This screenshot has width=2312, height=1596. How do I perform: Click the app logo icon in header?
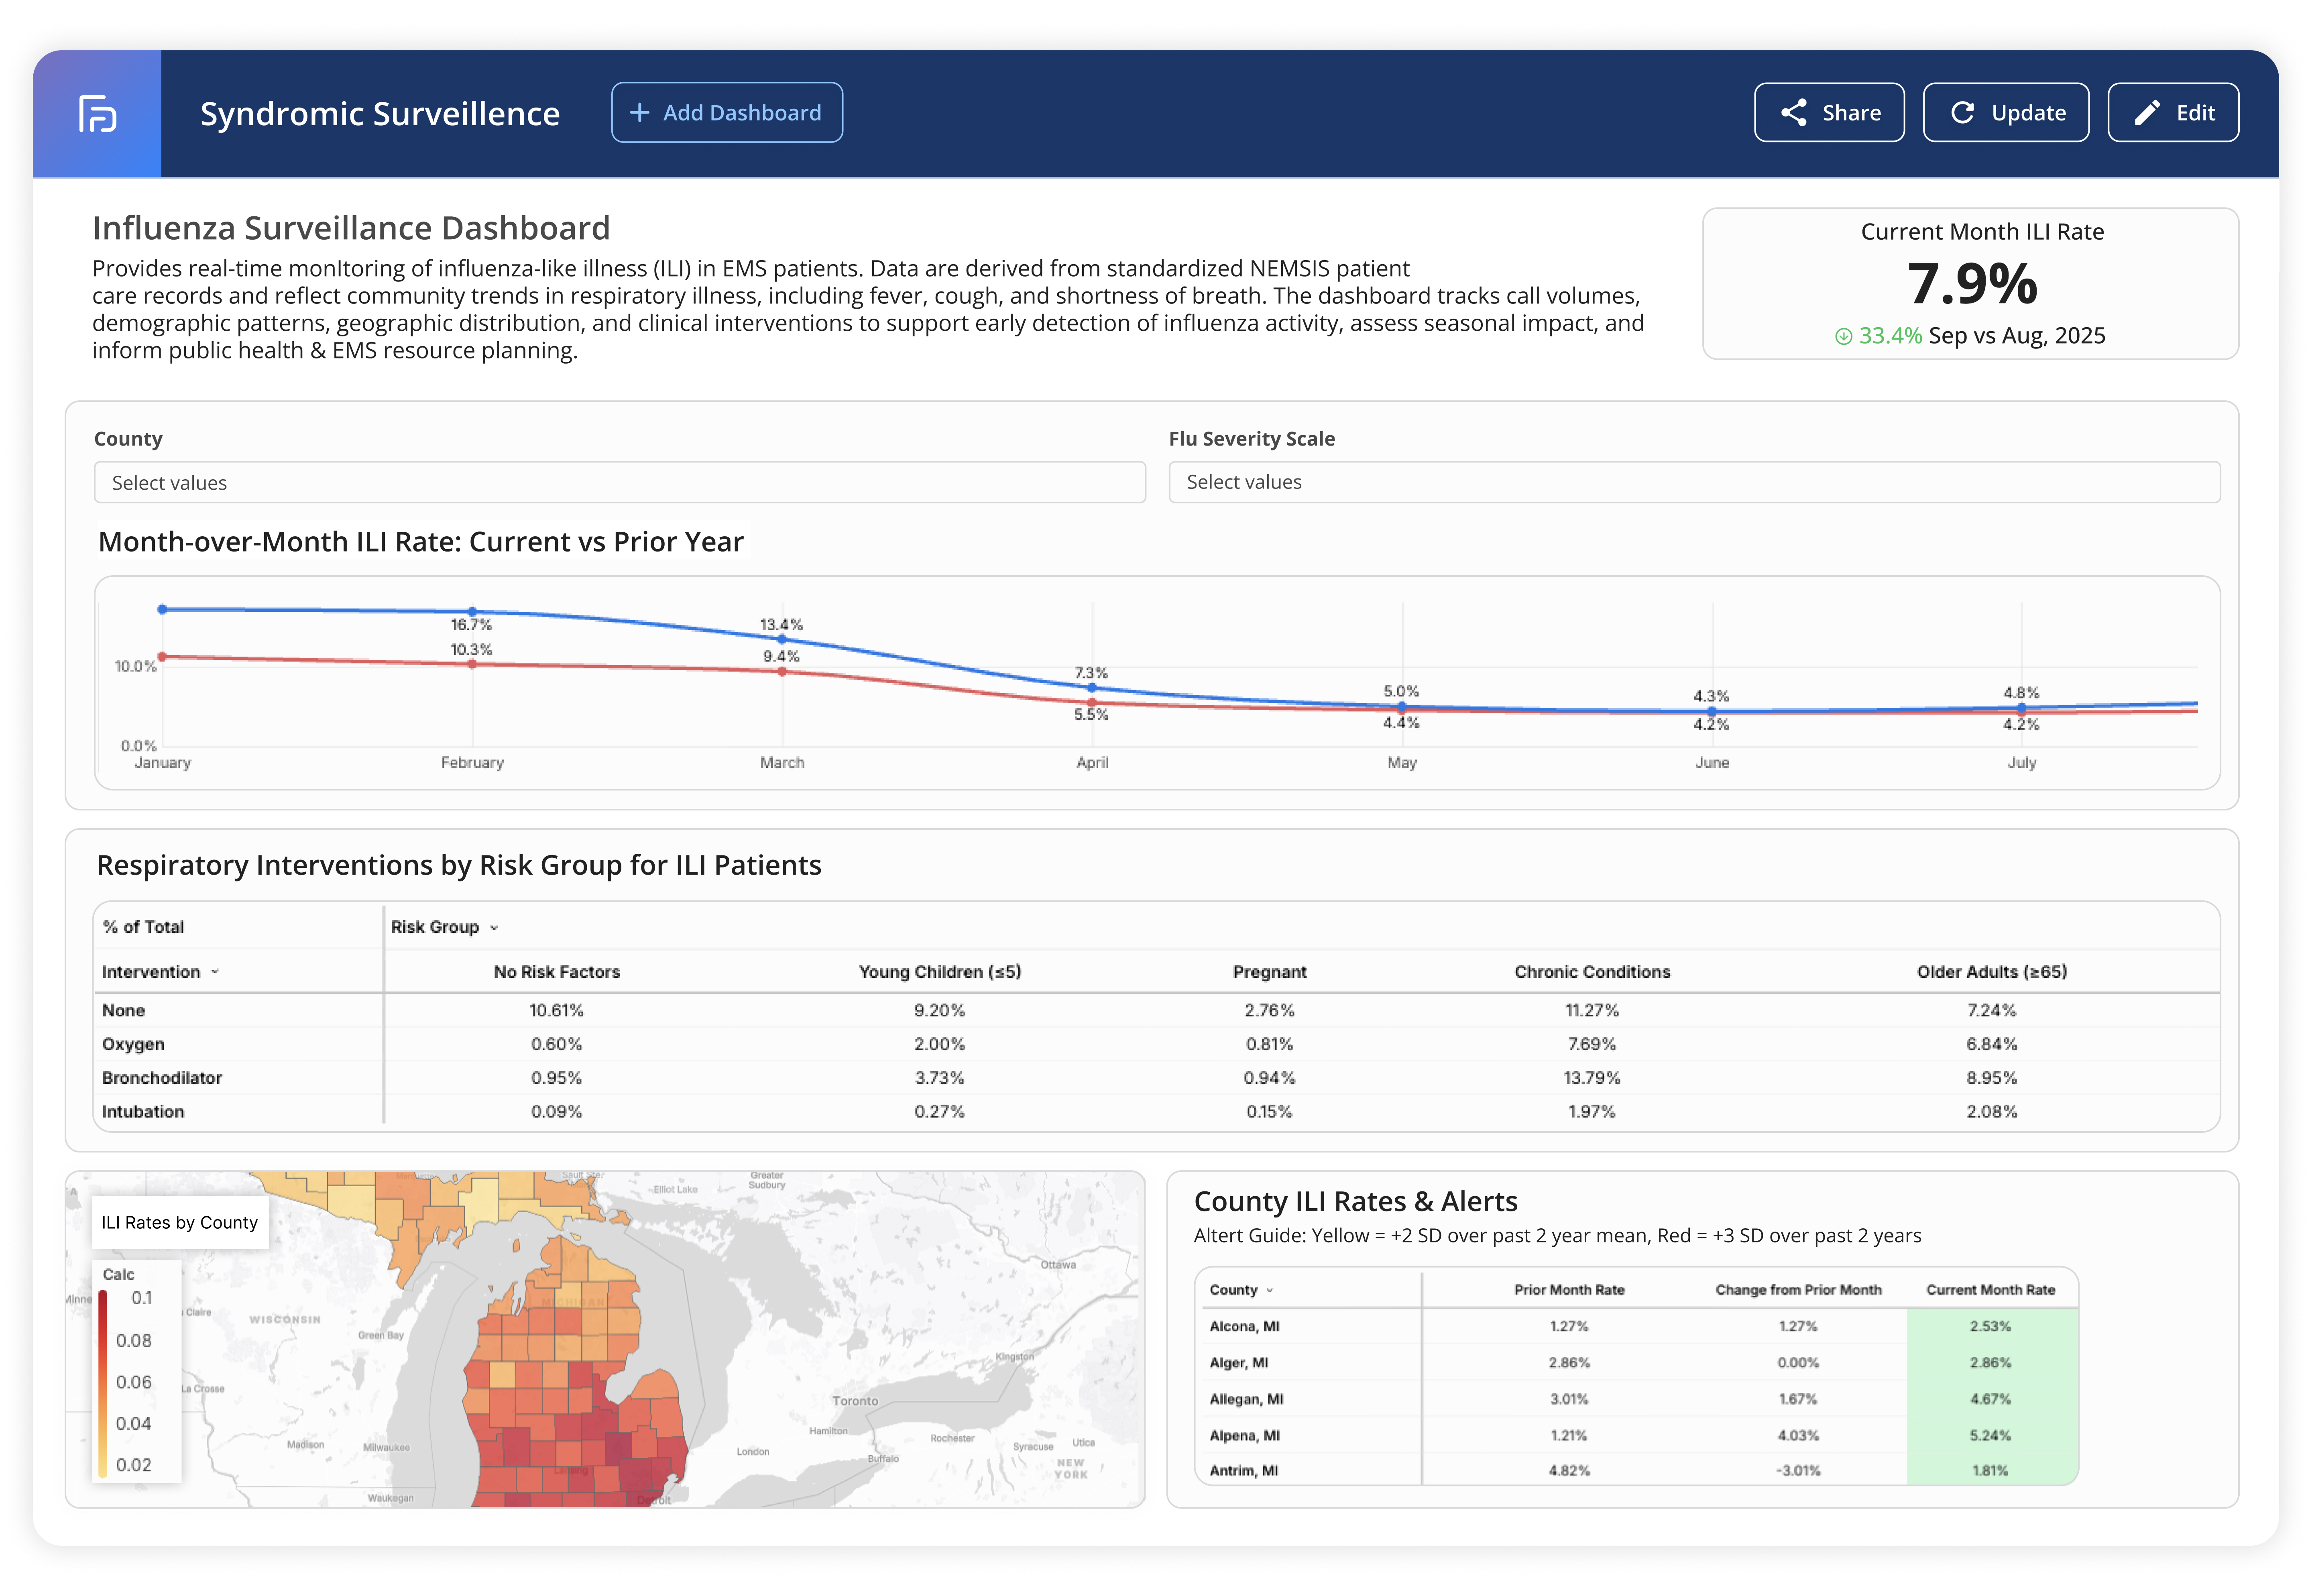pyautogui.click(x=97, y=114)
